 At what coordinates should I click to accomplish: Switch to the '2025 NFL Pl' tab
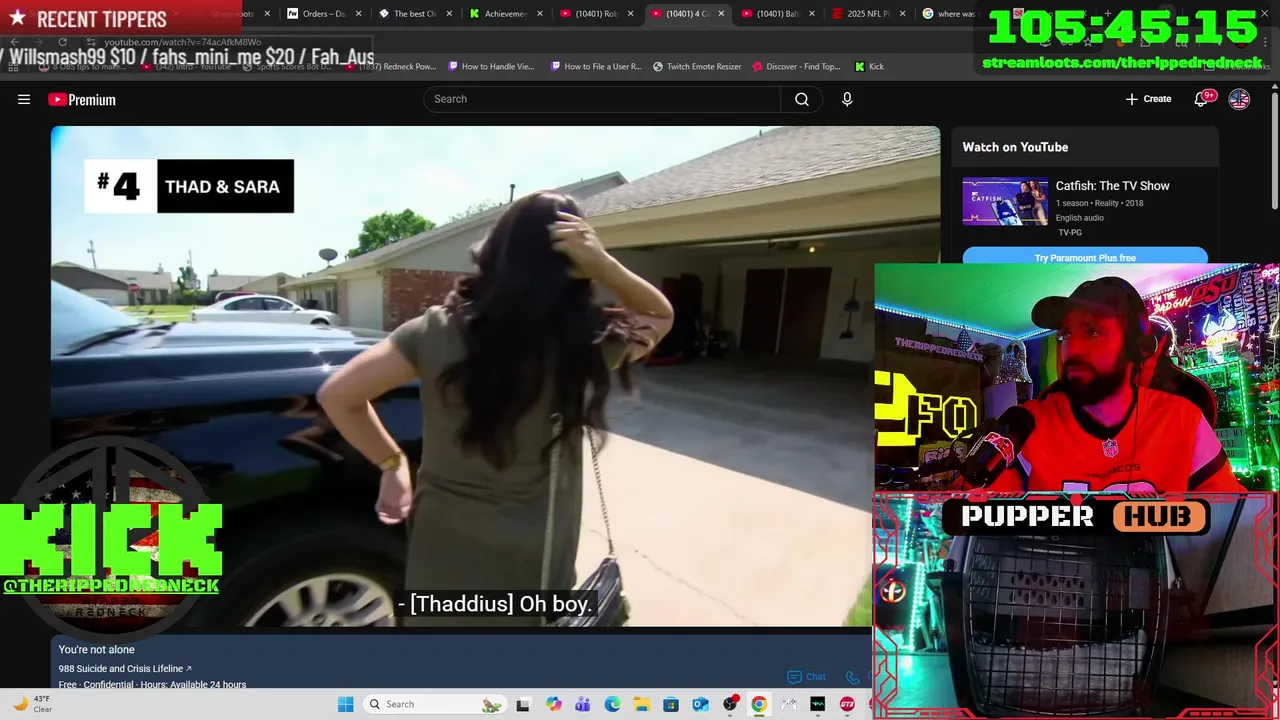867,14
